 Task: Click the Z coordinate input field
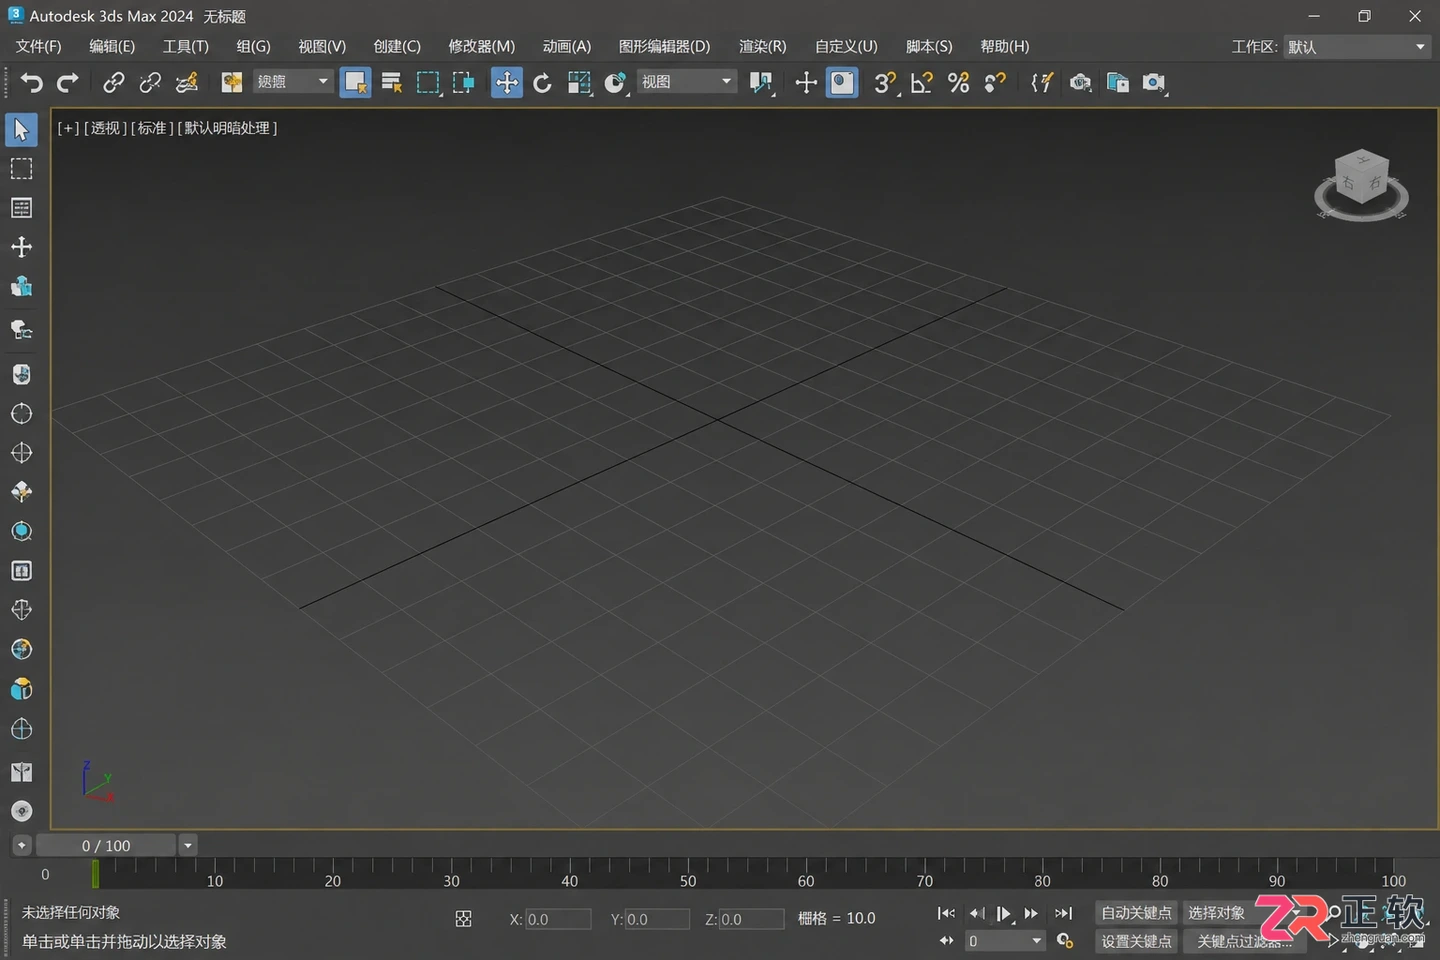coord(751,919)
